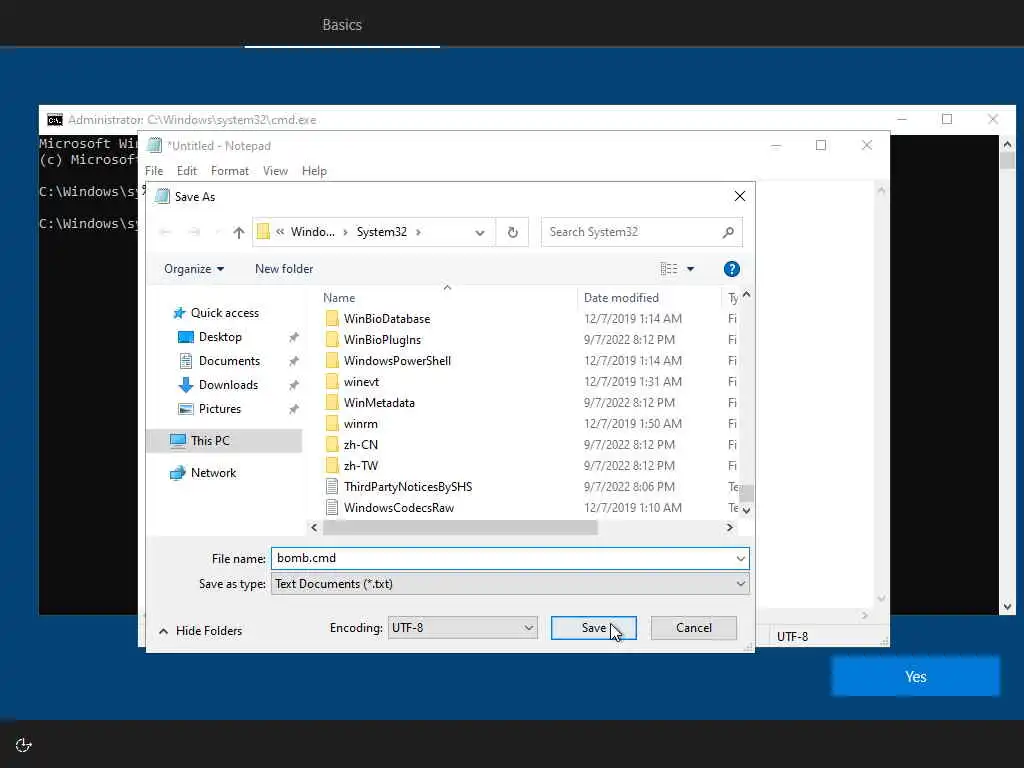Select the WinBioDatabase folder
This screenshot has width=1024, height=768.
pos(387,319)
